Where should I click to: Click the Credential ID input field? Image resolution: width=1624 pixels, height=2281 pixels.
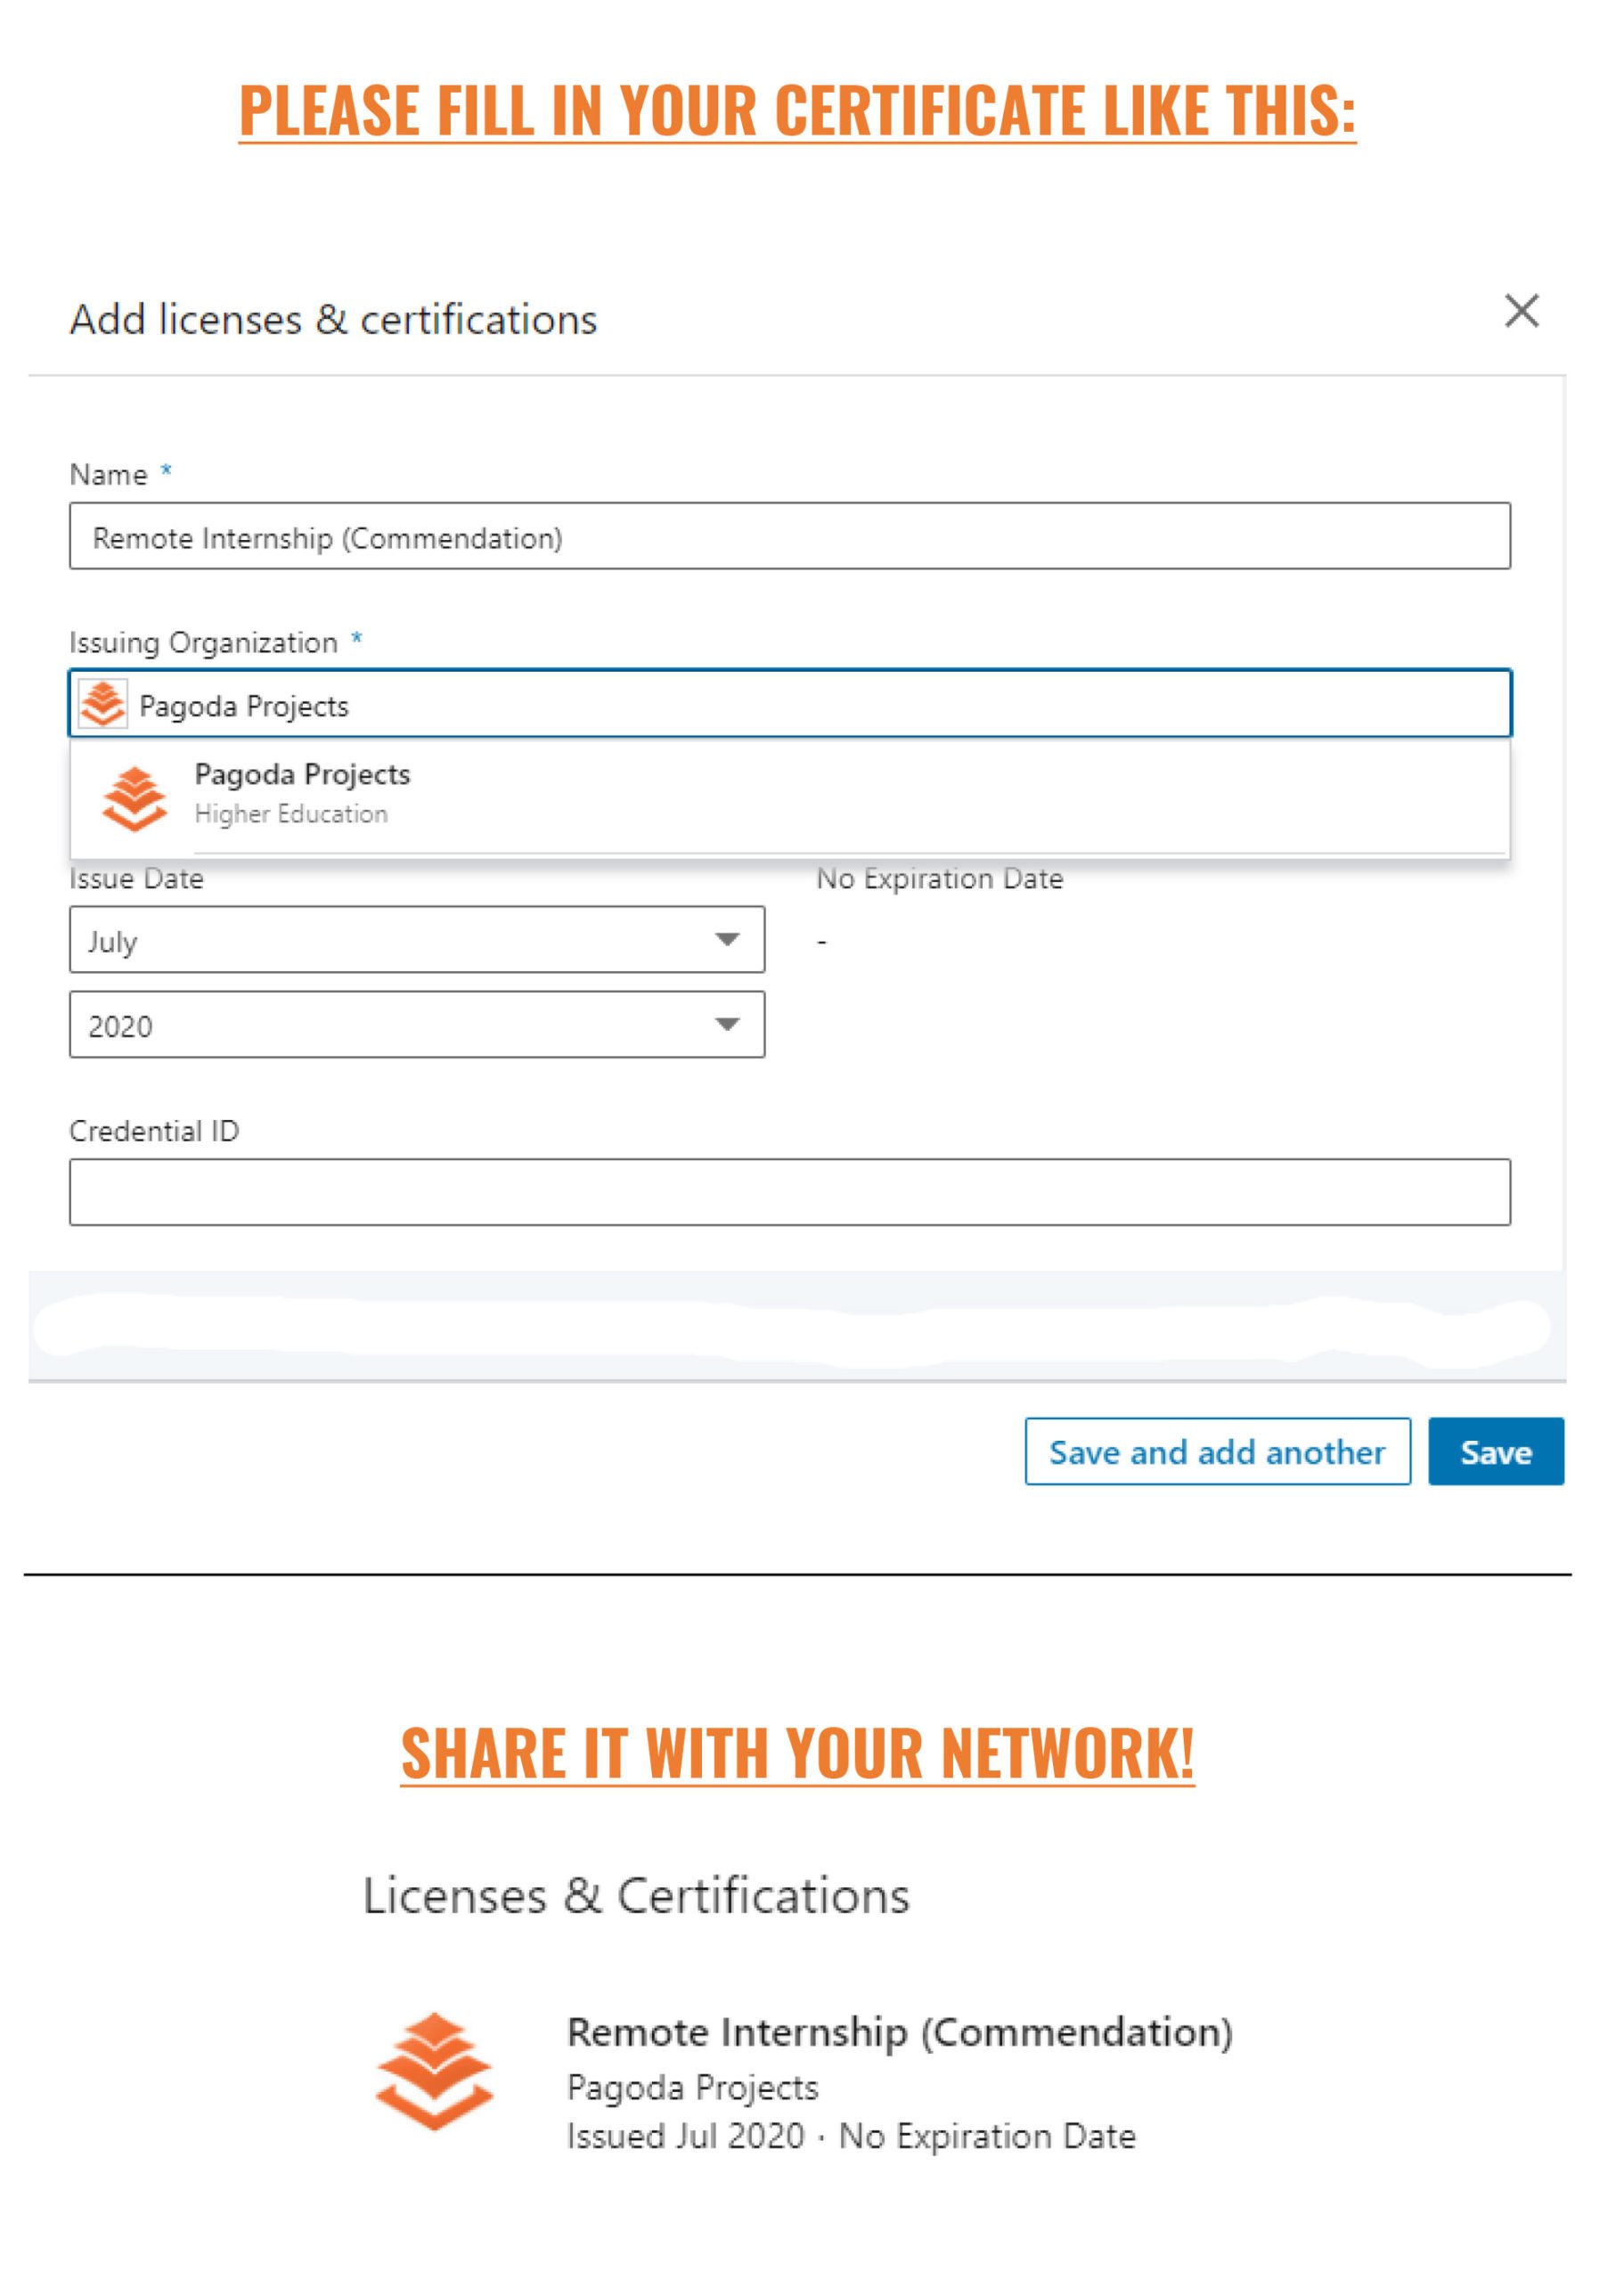[790, 1192]
